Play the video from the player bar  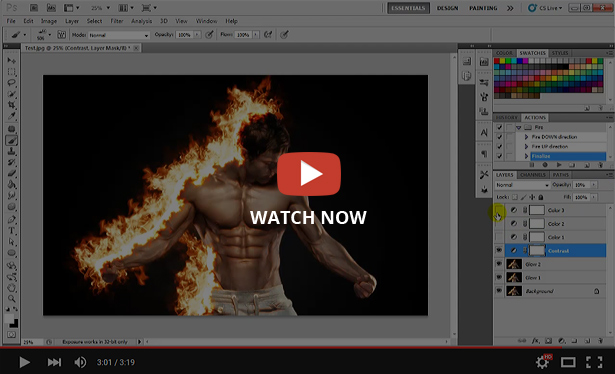pyautogui.click(x=24, y=362)
